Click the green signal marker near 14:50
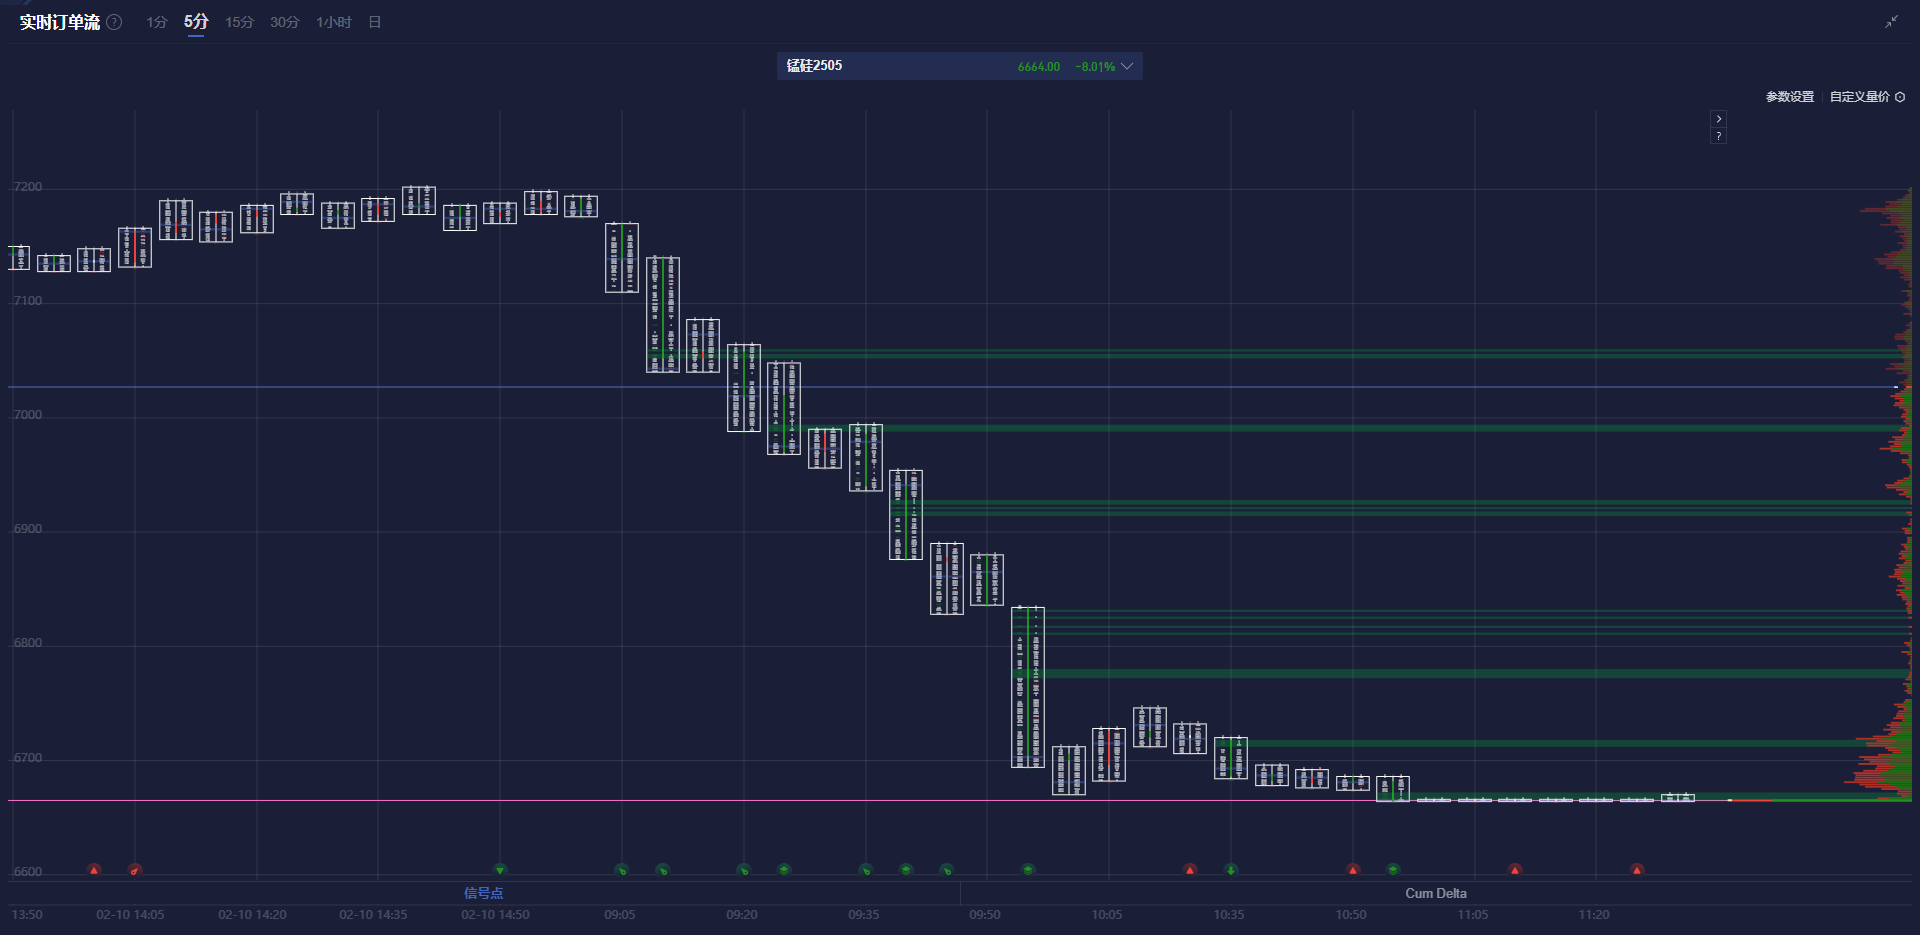This screenshot has height=935, width=1920. coord(500,870)
